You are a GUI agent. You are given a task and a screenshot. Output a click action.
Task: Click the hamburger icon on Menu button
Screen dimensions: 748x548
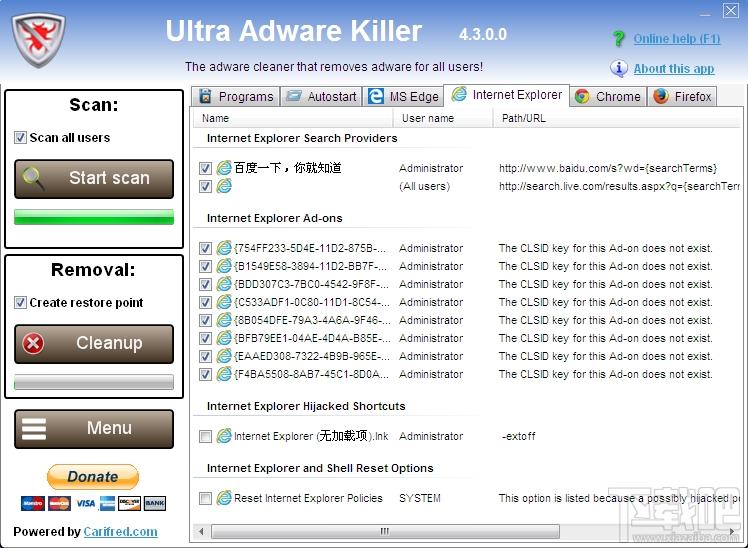coord(34,428)
